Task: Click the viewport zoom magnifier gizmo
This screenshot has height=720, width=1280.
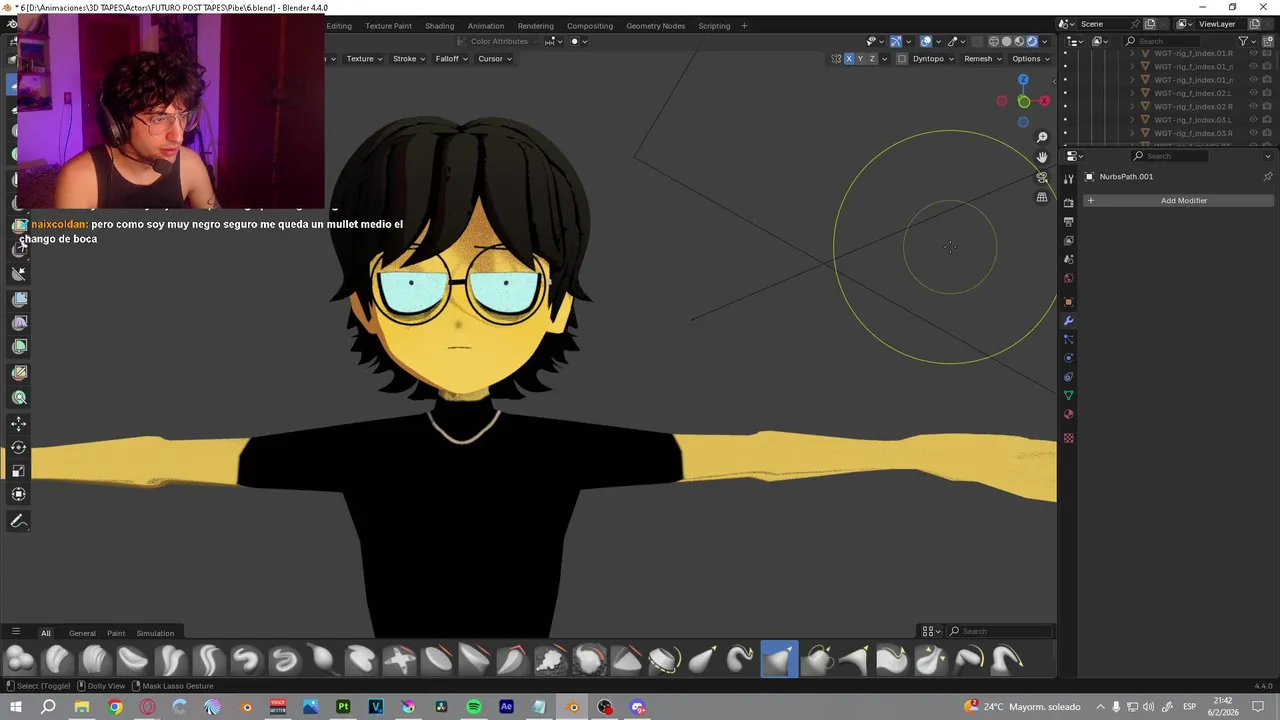Action: 1042,137
